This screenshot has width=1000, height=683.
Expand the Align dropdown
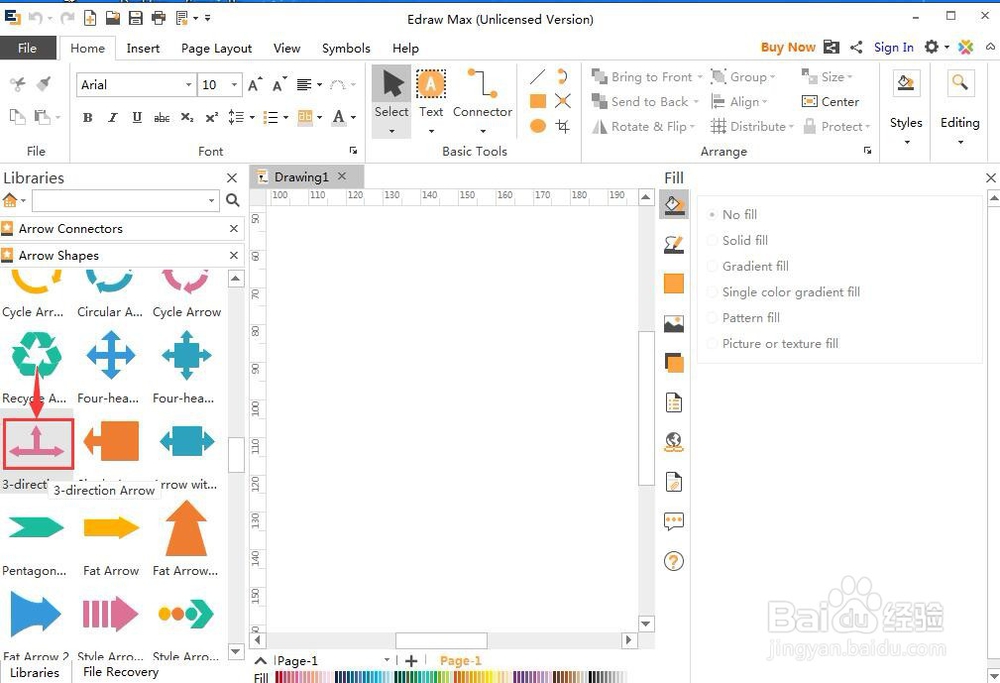click(764, 102)
